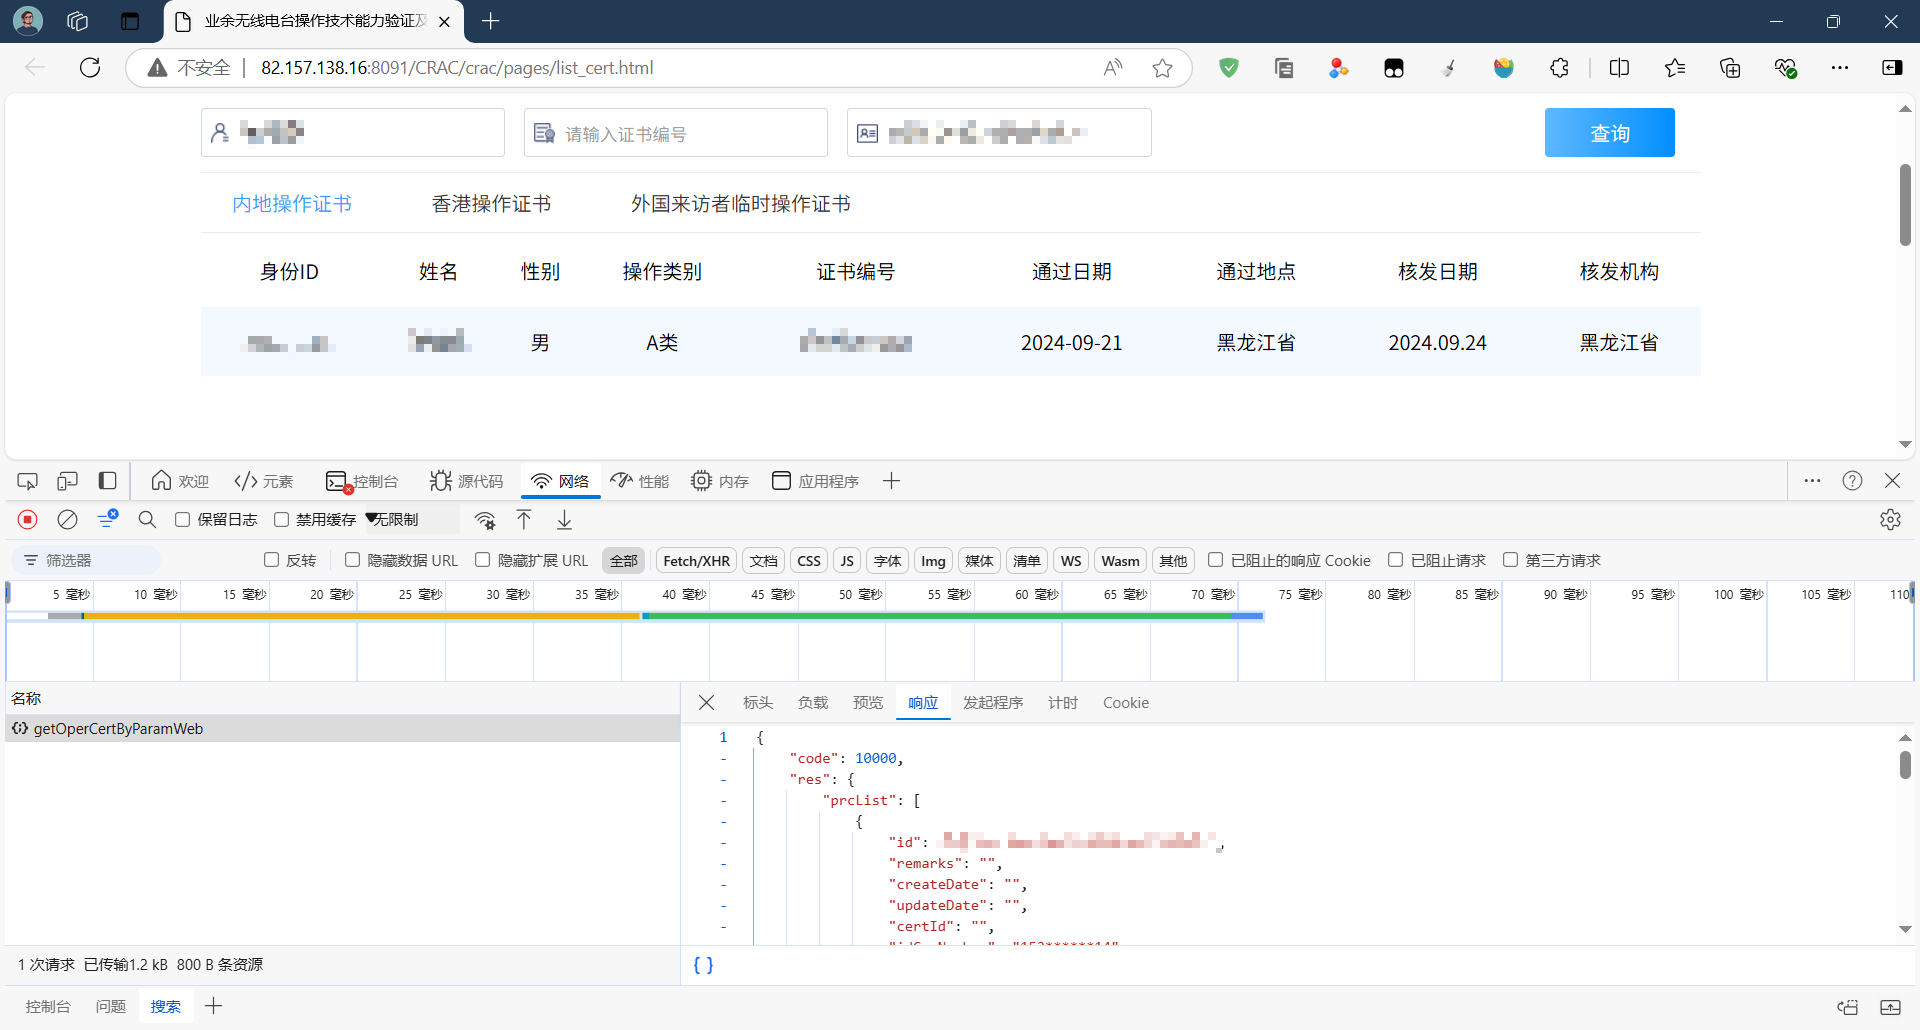Click the 筛选器 filter input
Screen dimensions: 1920x1030
(x=87, y=560)
